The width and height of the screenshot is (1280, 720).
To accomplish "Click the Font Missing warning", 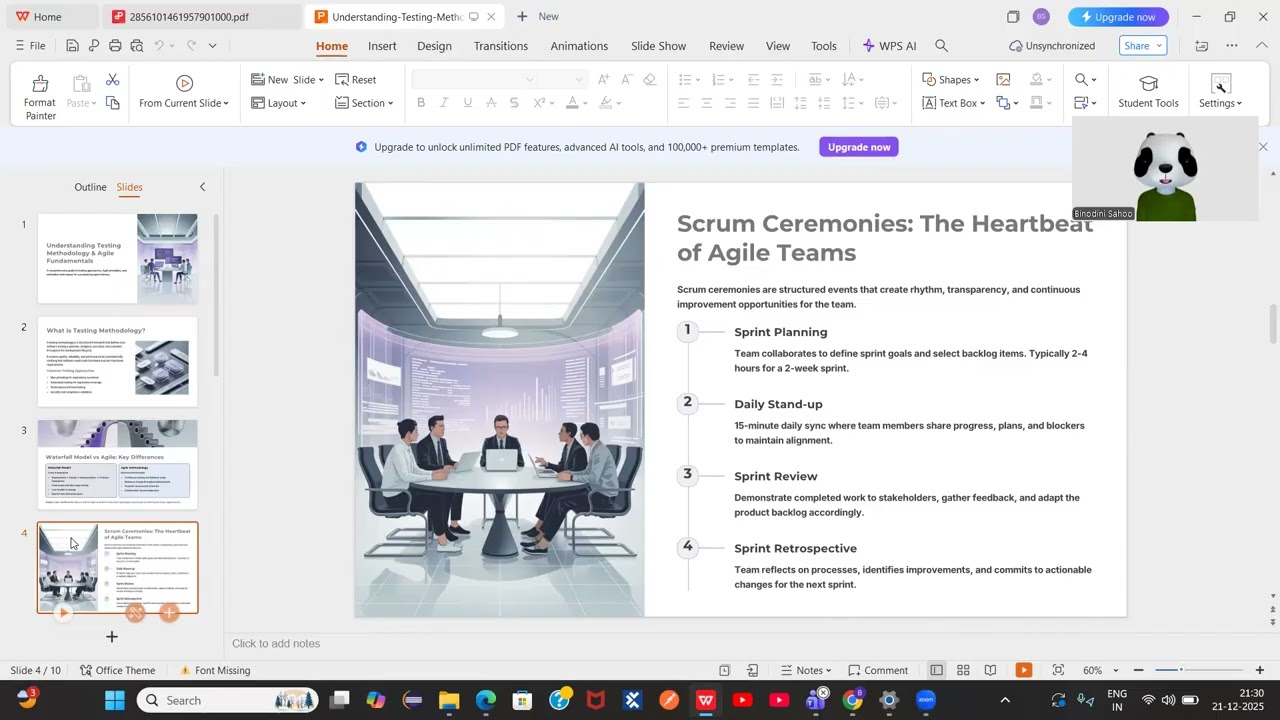I will click(215, 670).
